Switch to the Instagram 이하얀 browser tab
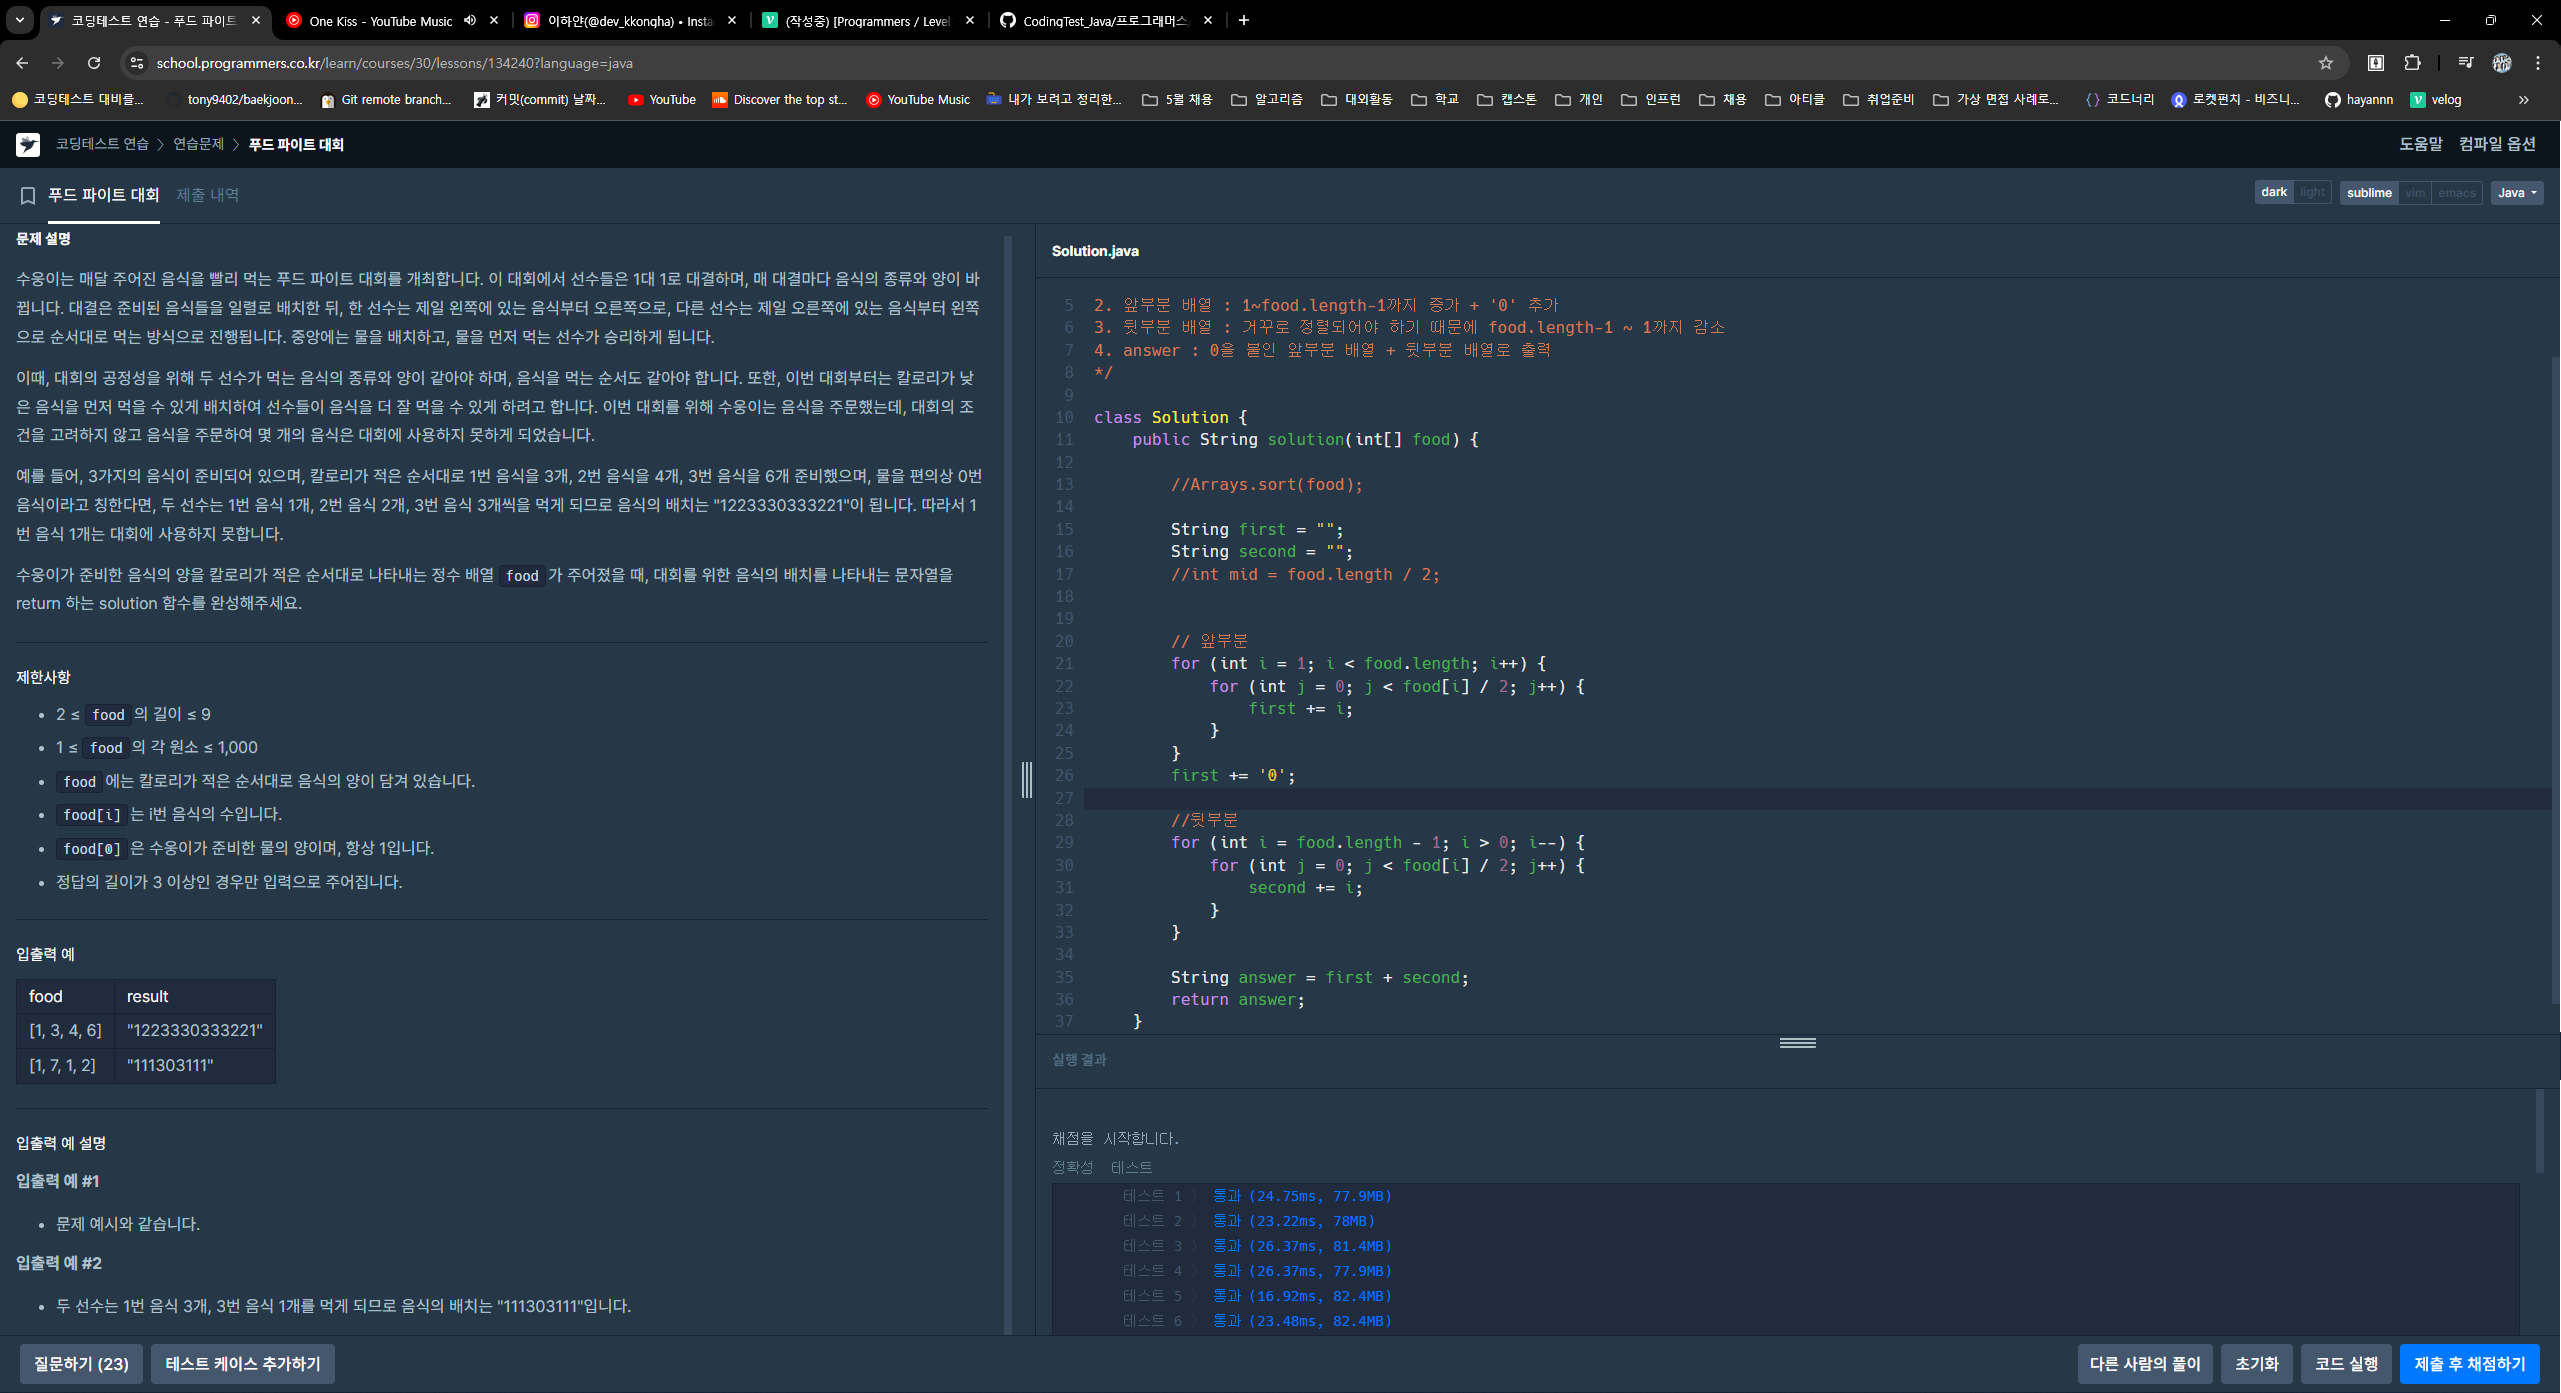Screen dimensions: 2561x1393 coord(630,20)
